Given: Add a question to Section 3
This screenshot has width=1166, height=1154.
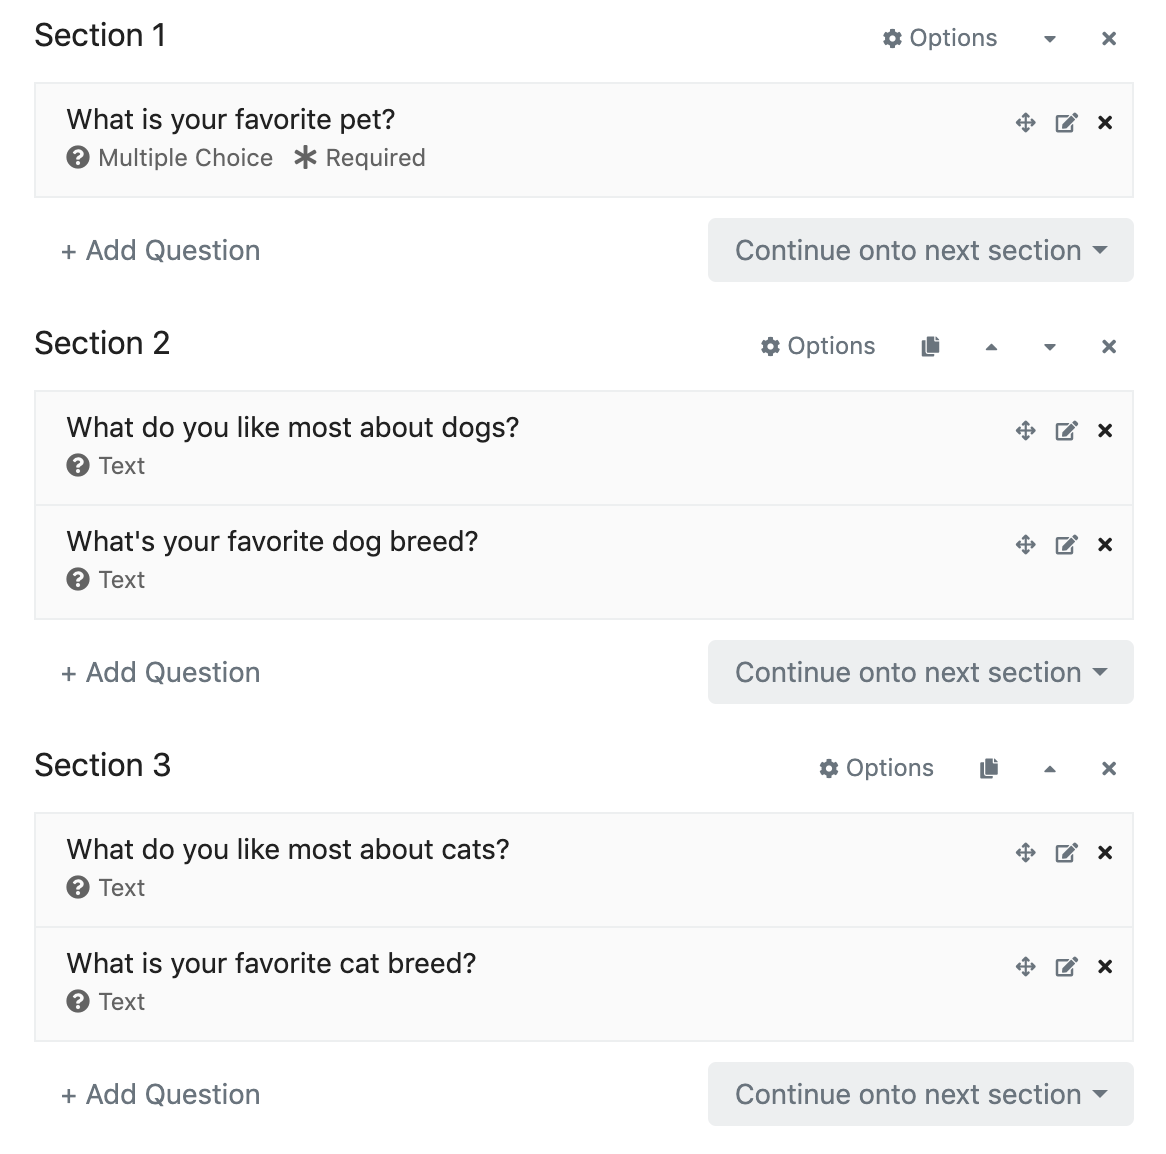Looking at the screenshot, I should point(161,1095).
